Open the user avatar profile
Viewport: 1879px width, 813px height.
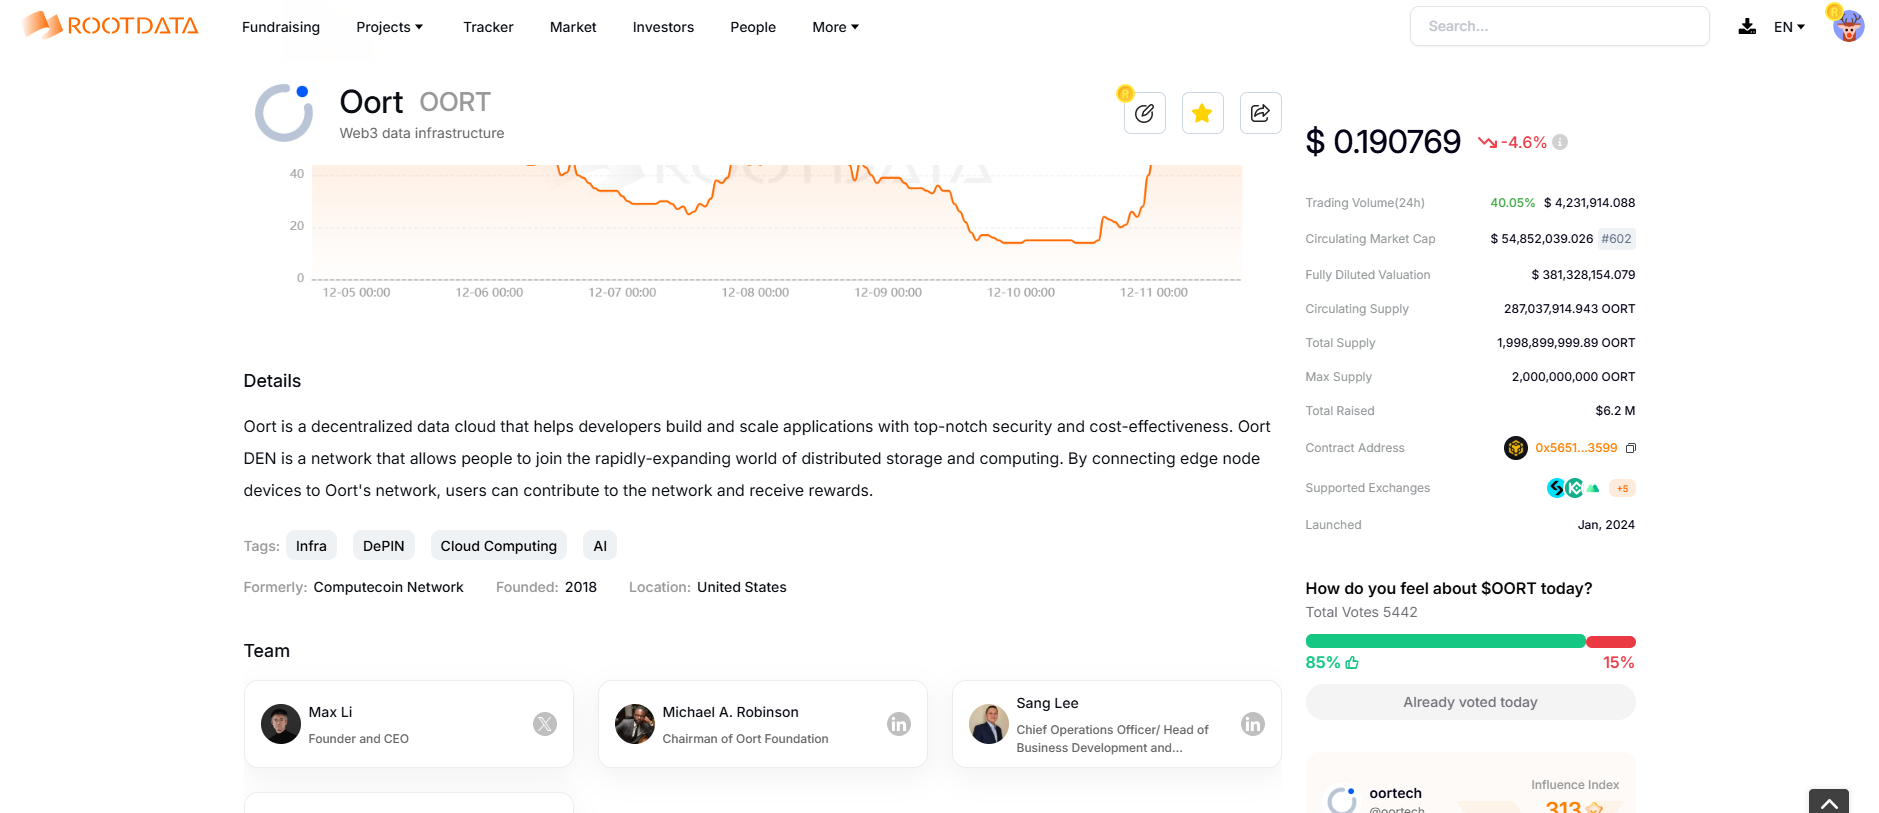[x=1848, y=26]
